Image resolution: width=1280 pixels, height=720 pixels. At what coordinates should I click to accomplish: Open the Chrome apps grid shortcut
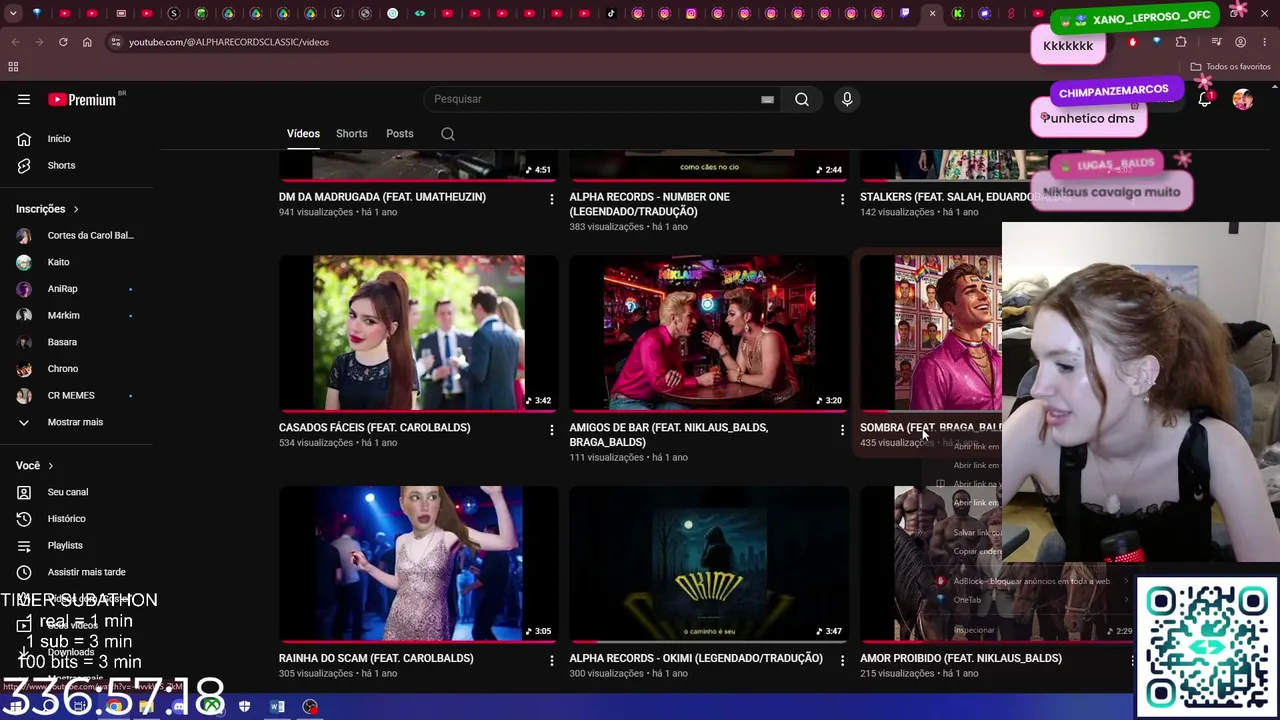[13, 67]
